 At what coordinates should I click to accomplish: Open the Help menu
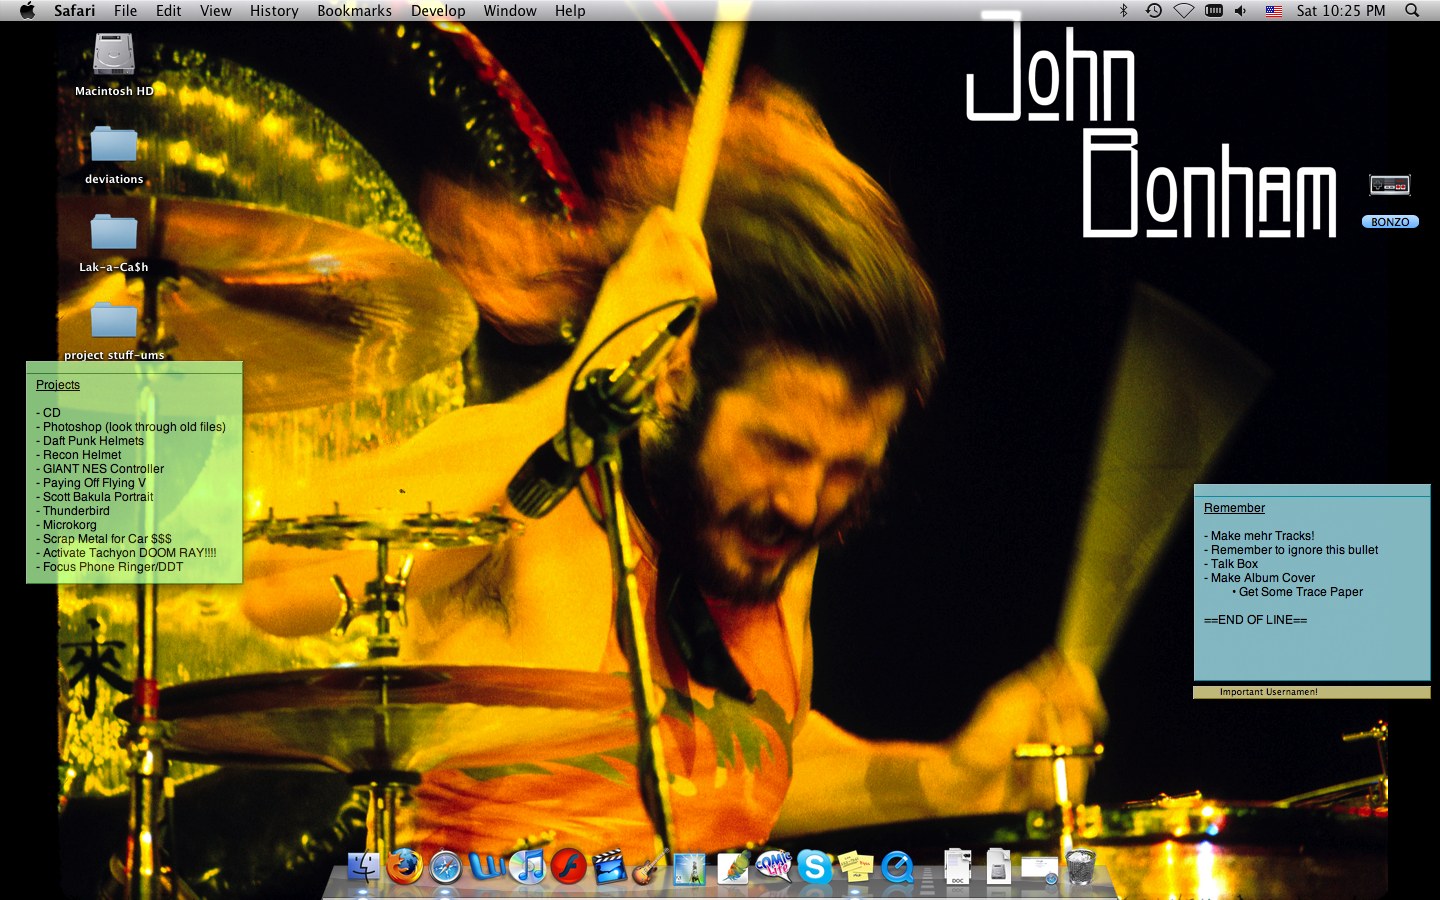click(x=570, y=11)
